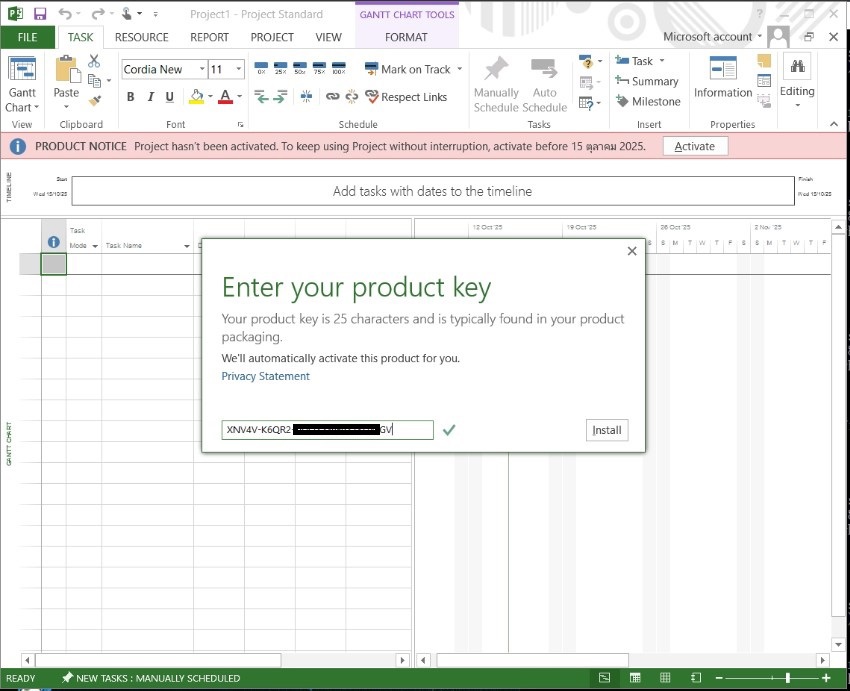Click the Link Tasks chain icon
This screenshot has height=691, width=850.
click(x=332, y=96)
